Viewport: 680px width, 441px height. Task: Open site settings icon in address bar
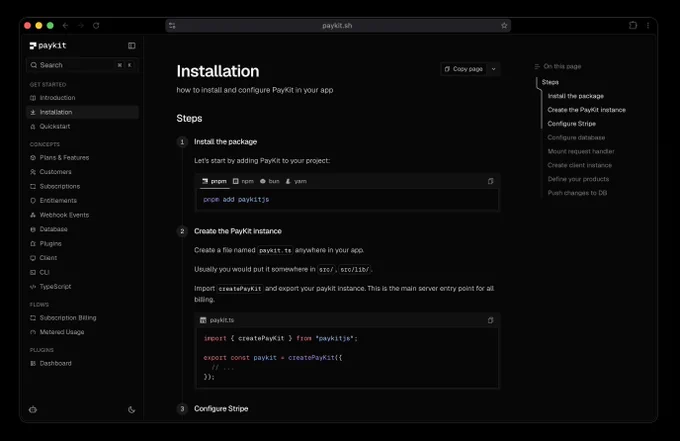coord(172,26)
